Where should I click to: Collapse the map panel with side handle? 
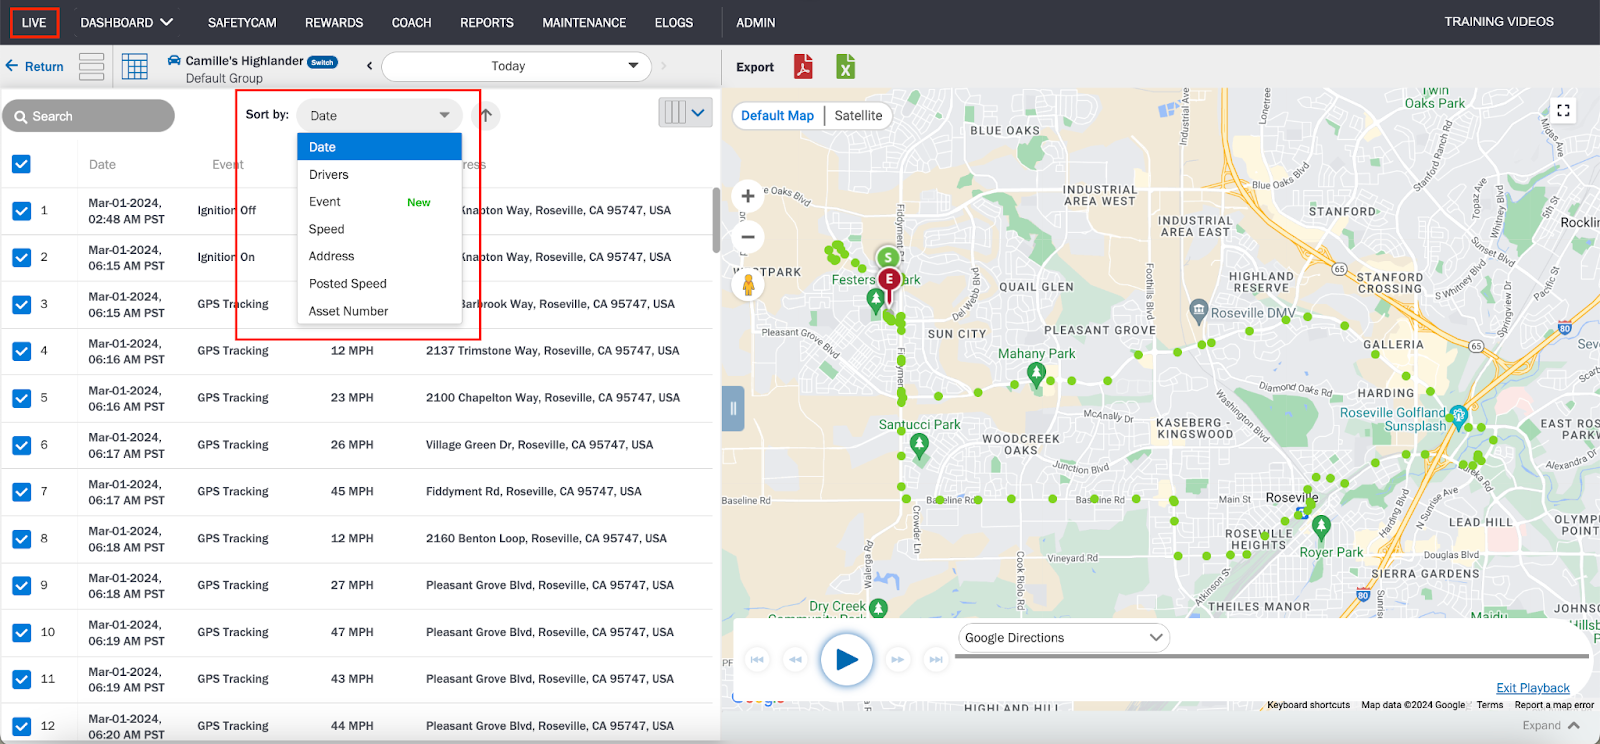click(x=733, y=408)
